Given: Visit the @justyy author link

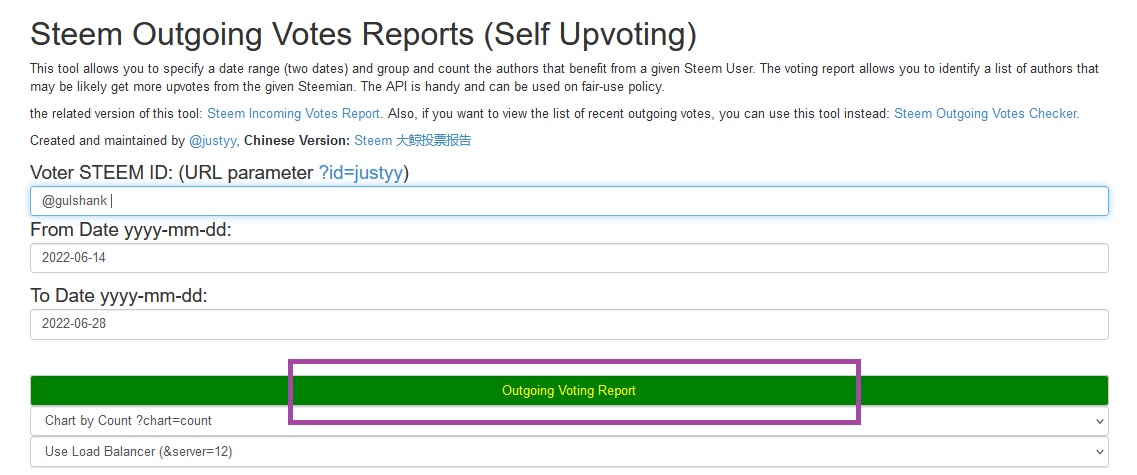Looking at the screenshot, I should click(212, 141).
